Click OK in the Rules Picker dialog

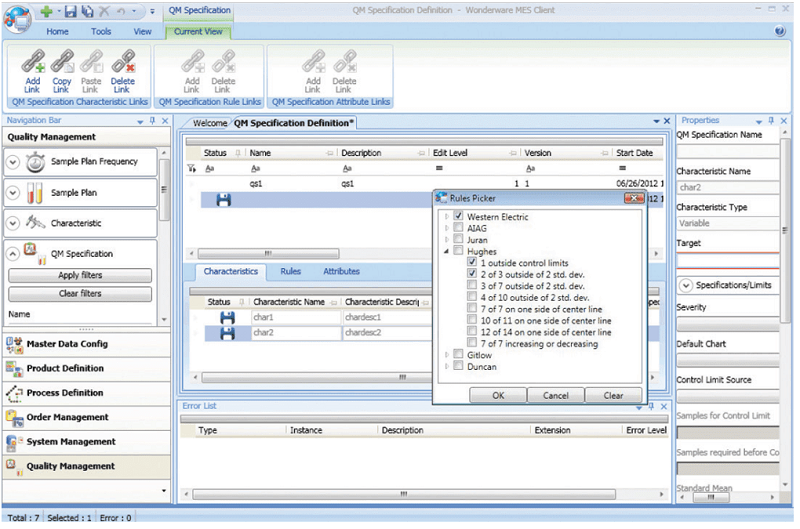498,395
